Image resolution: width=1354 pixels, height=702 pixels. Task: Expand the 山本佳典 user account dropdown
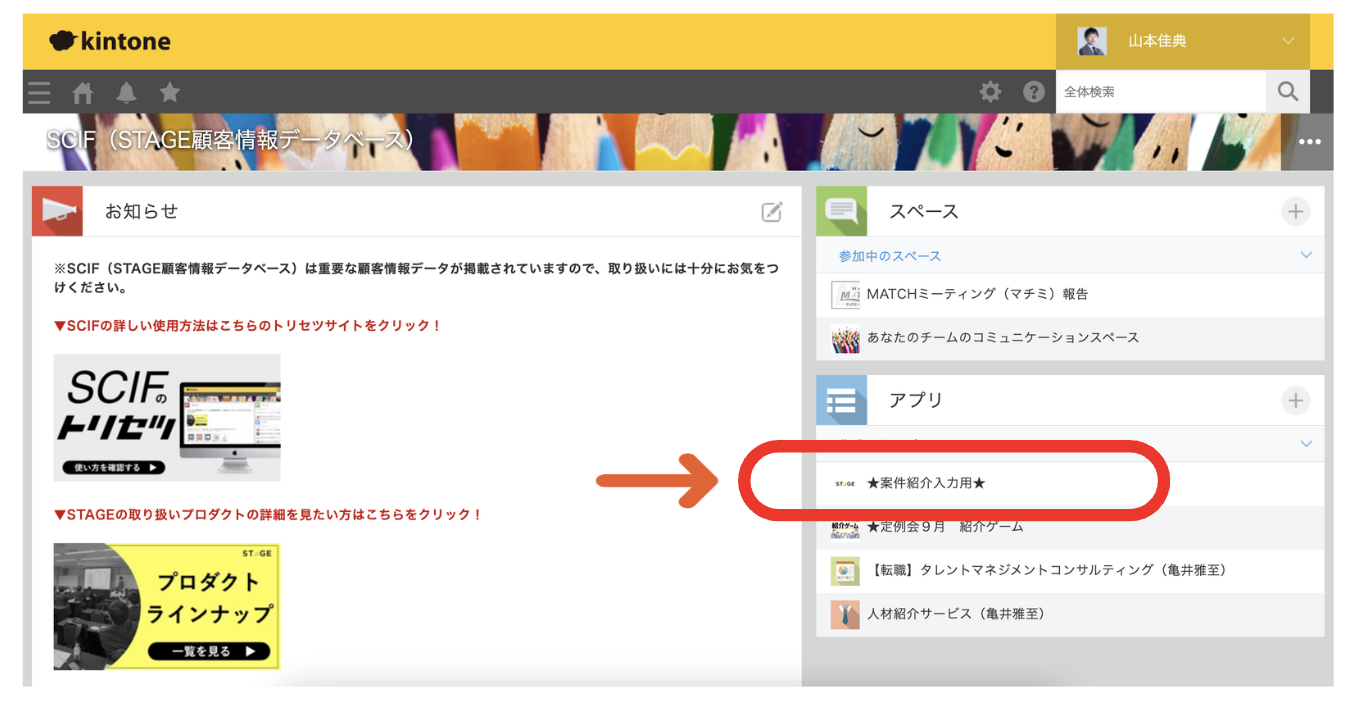coord(1288,42)
